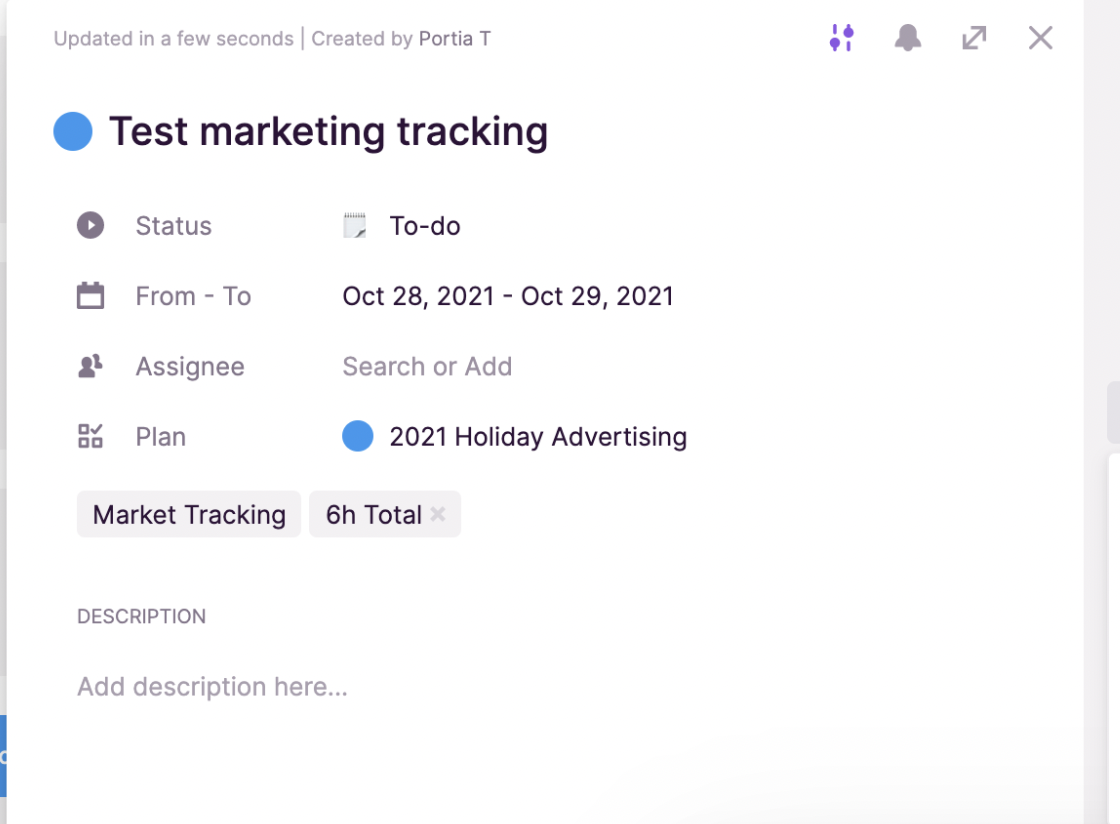The height and width of the screenshot is (824, 1120).
Task: Open the To-do status dropdown
Action: 424,226
